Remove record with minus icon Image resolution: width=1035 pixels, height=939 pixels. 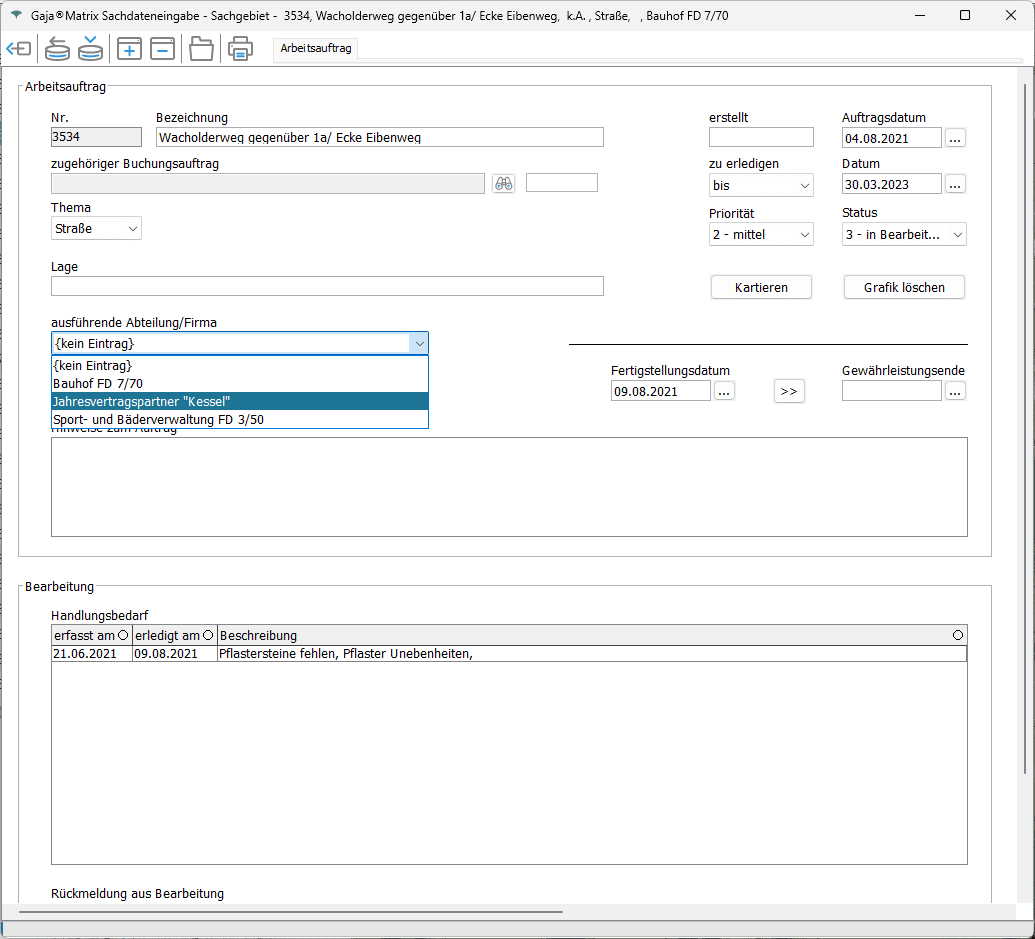pos(162,48)
